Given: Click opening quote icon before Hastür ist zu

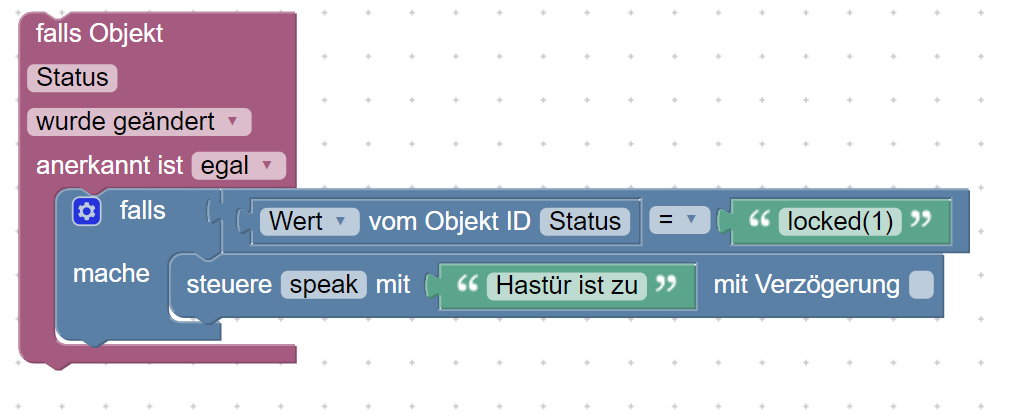Looking at the screenshot, I should (x=467, y=284).
